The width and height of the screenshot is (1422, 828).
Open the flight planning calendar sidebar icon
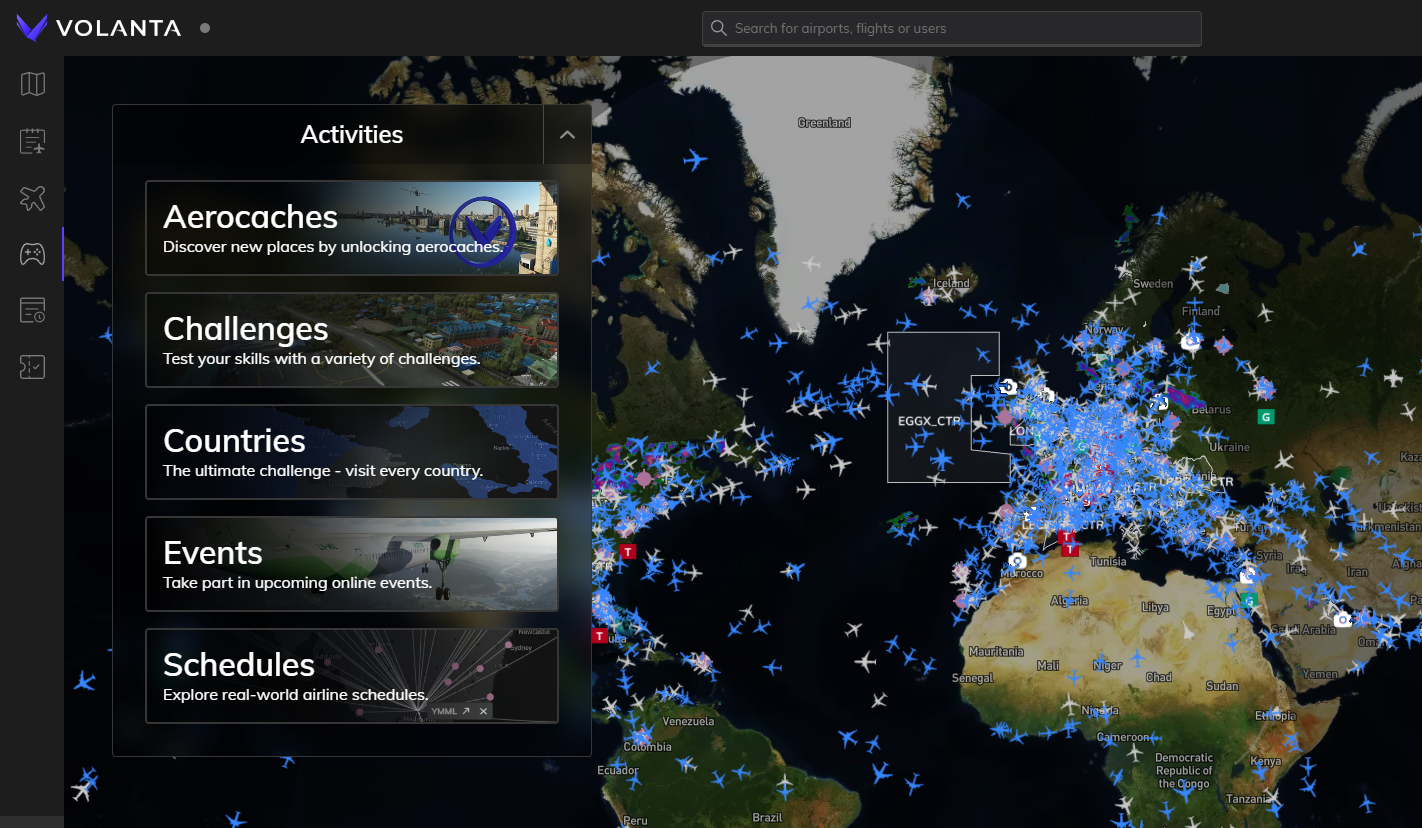pos(33,141)
